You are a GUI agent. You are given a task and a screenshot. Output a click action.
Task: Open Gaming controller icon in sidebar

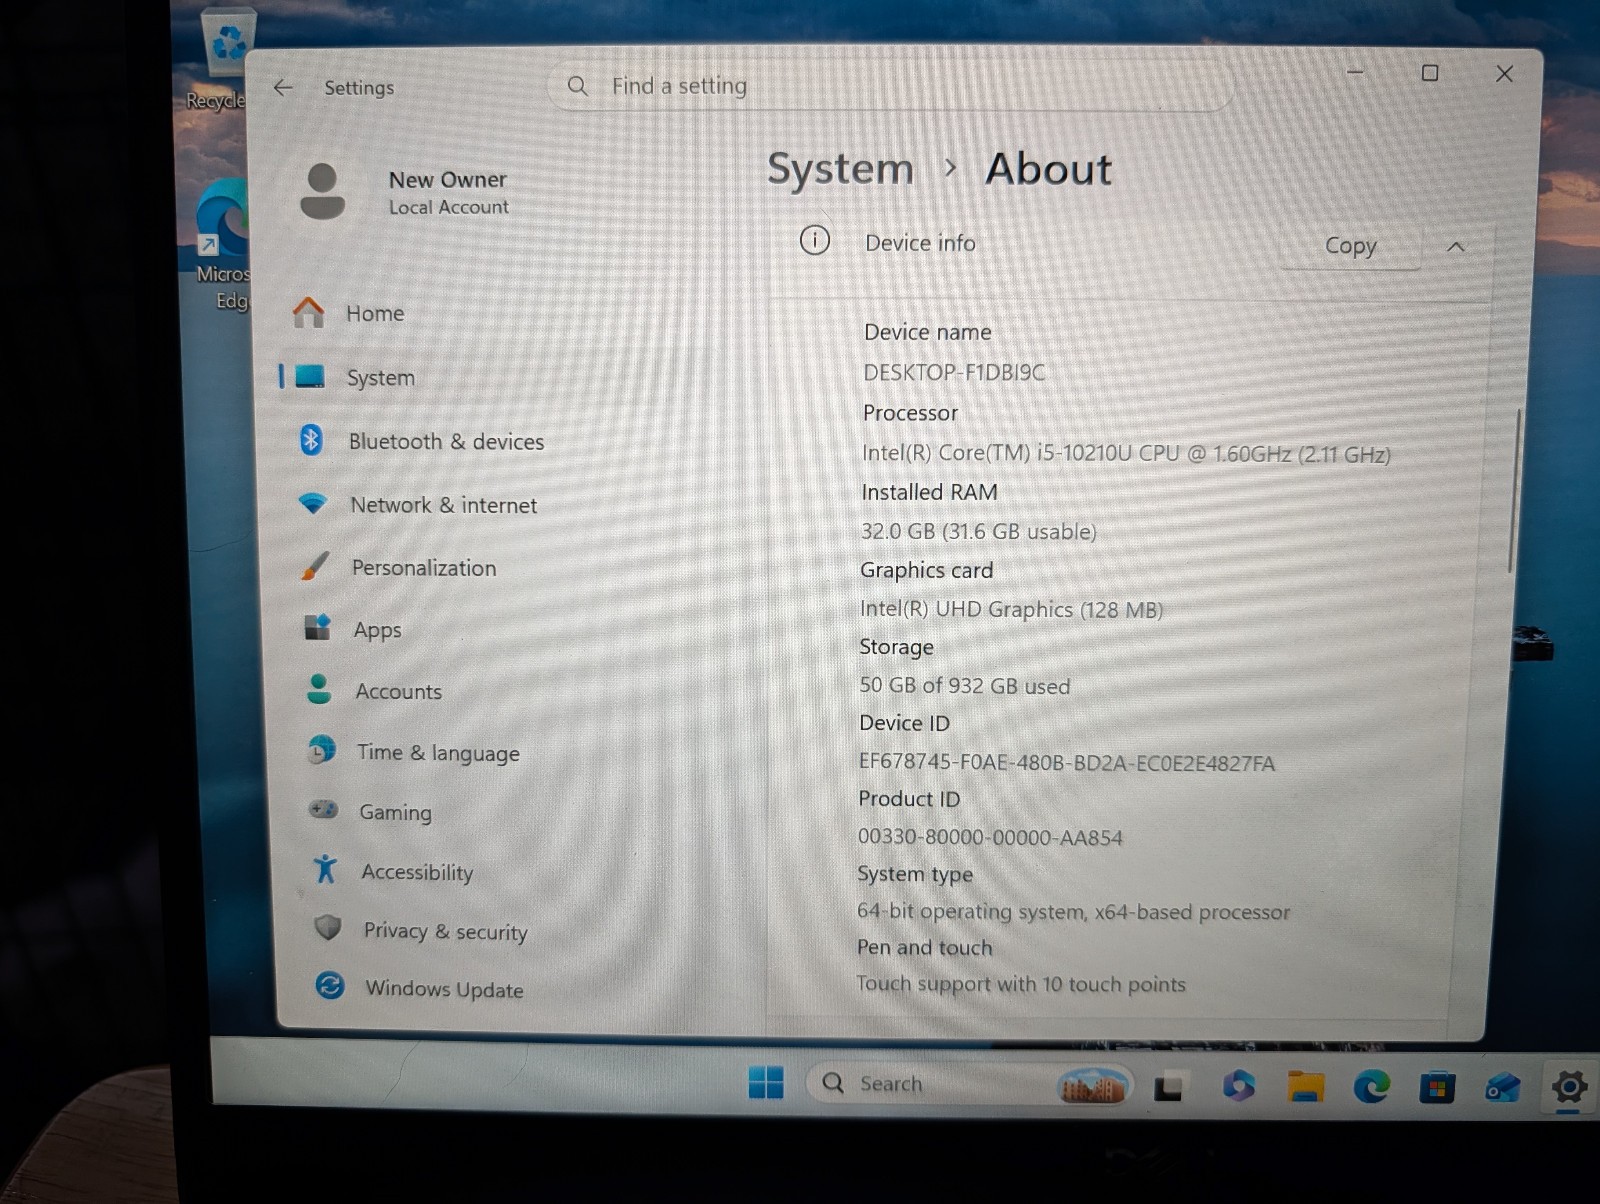(324, 809)
